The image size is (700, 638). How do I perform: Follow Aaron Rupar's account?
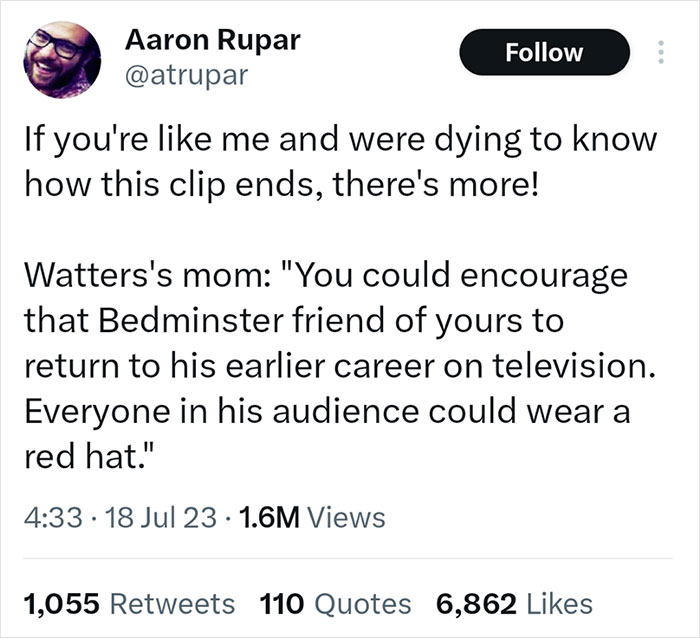pos(543,52)
